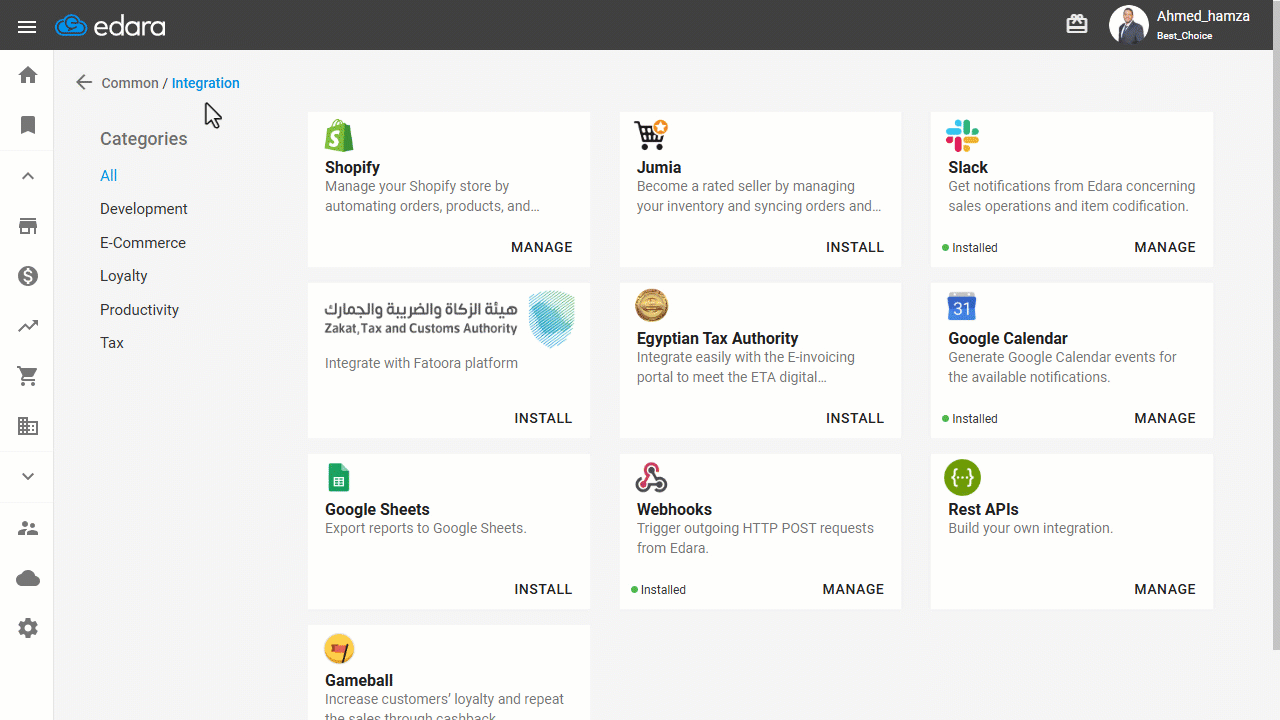Select the Tax category

[112, 343]
